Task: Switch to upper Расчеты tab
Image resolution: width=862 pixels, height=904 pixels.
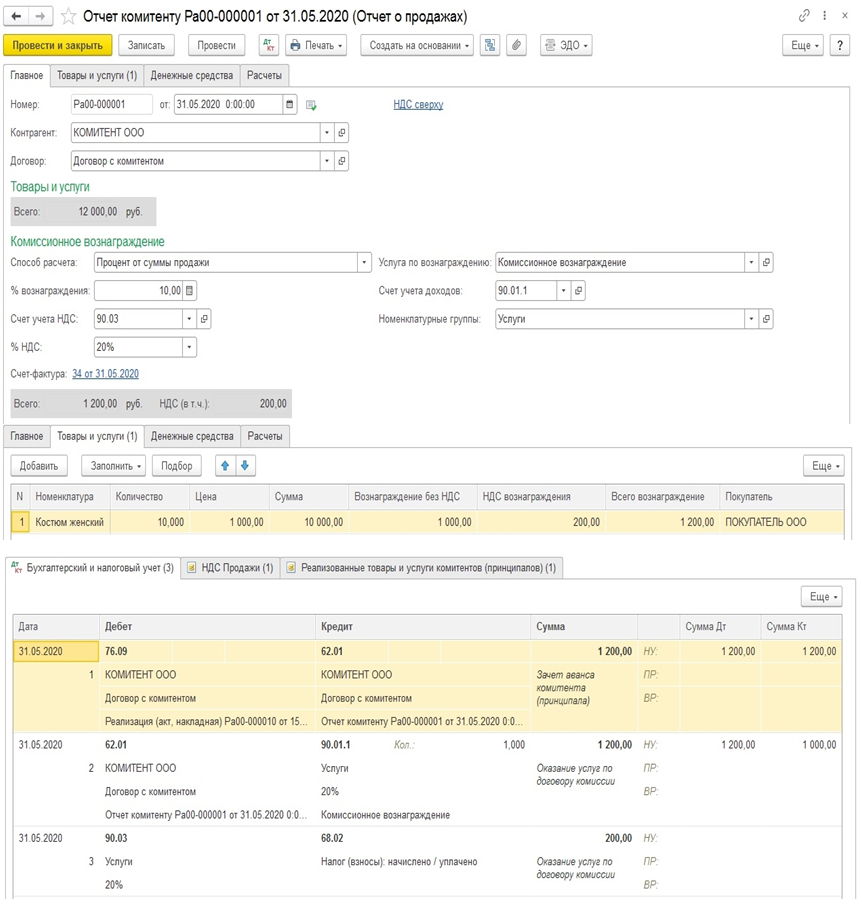Action: click(264, 76)
